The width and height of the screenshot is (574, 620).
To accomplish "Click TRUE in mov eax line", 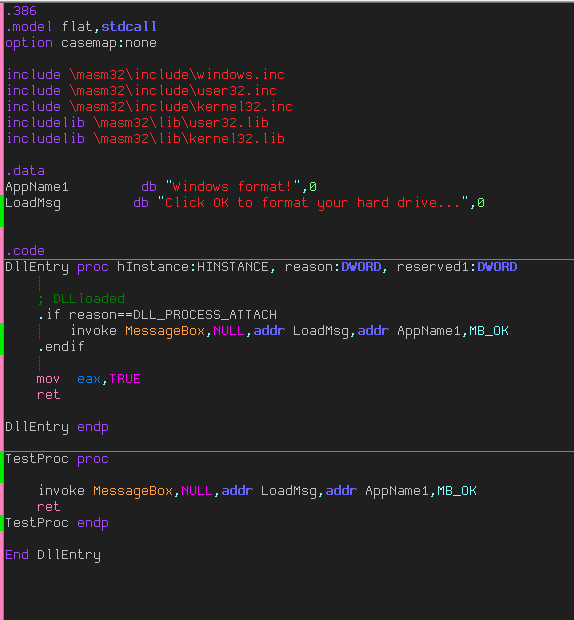I will pyautogui.click(x=125, y=379).
